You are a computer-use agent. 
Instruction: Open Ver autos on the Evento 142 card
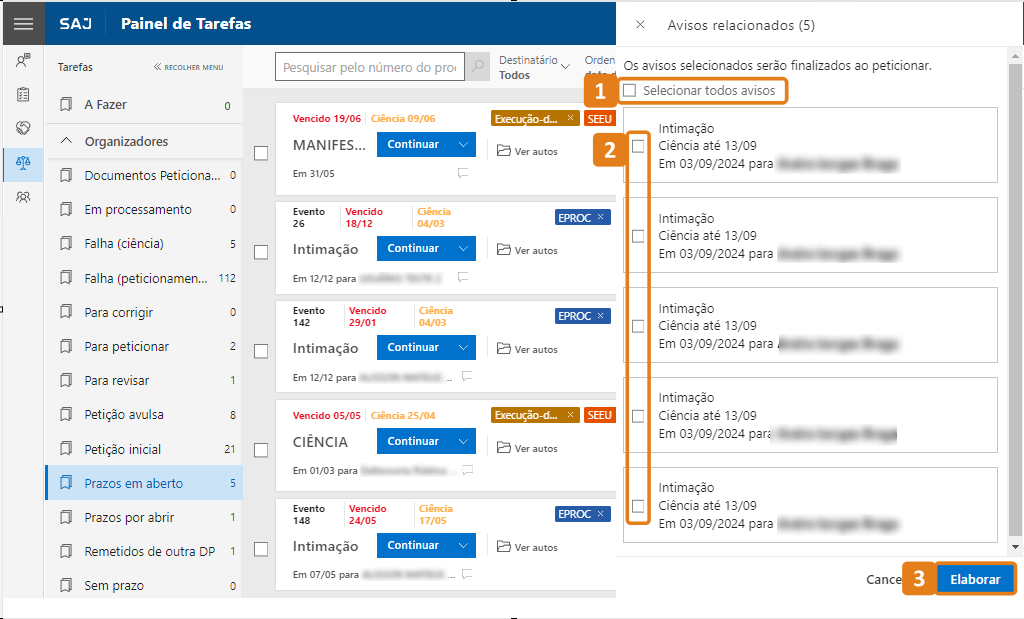[x=528, y=349]
